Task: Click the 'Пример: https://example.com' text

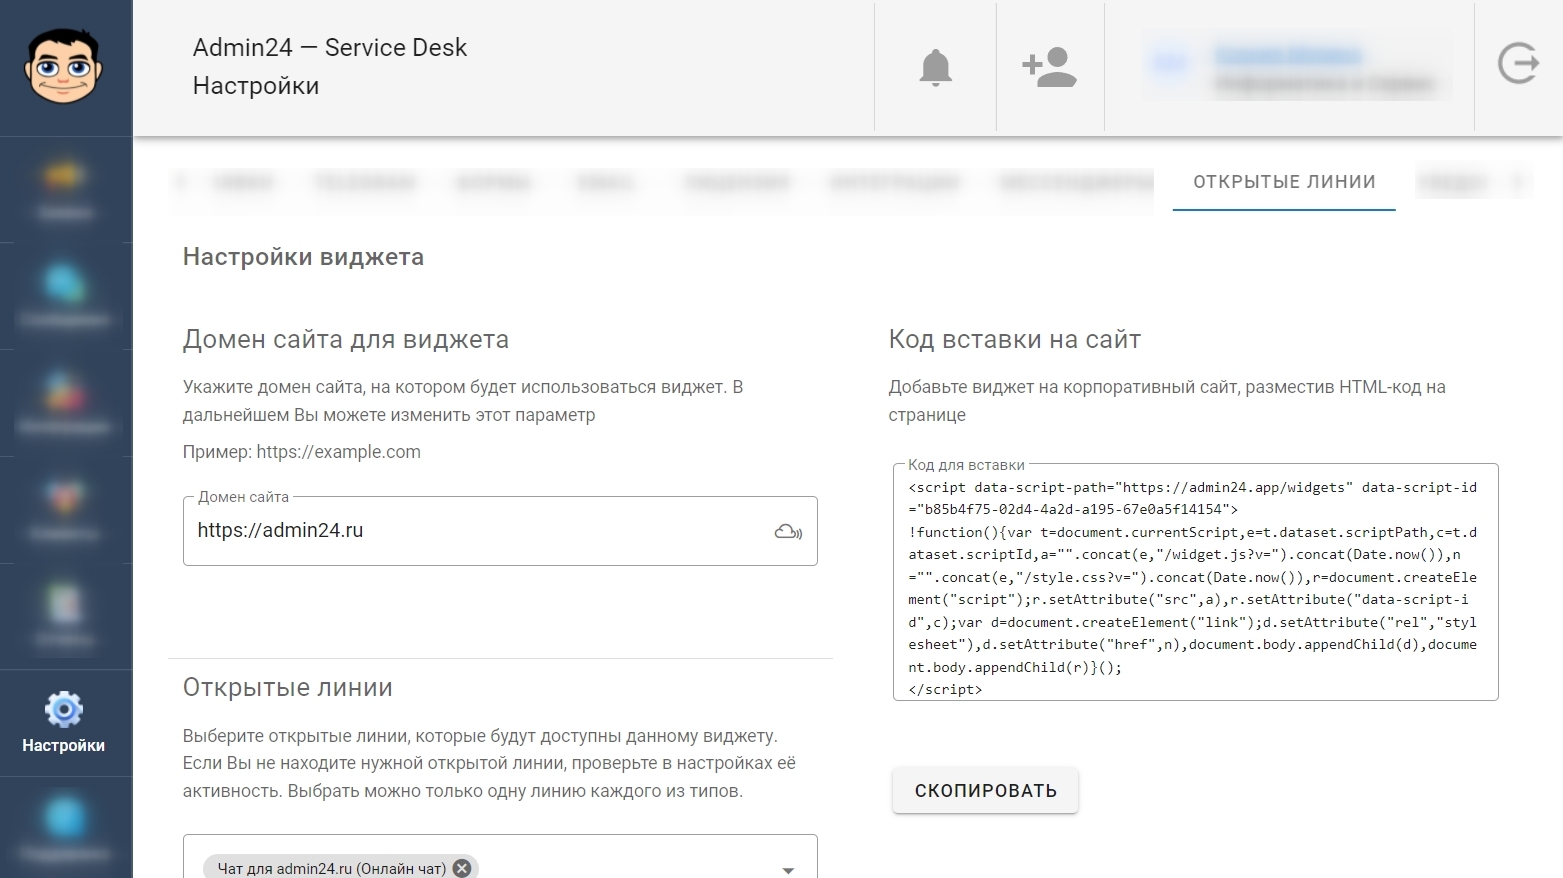Action: [302, 452]
